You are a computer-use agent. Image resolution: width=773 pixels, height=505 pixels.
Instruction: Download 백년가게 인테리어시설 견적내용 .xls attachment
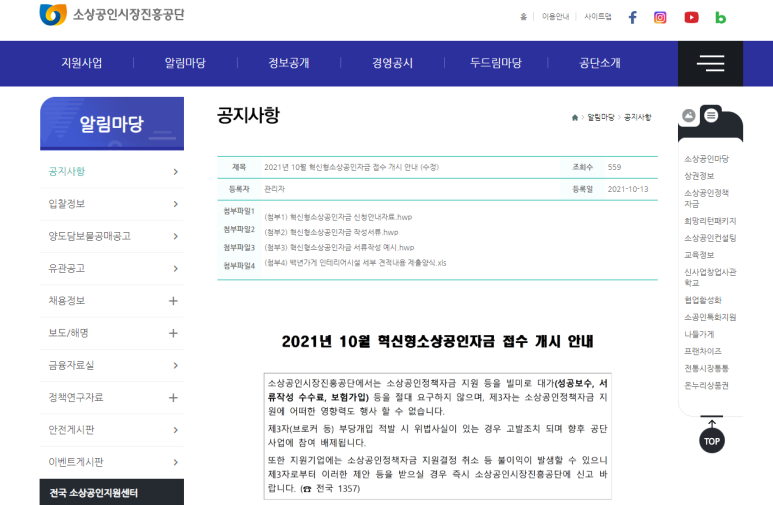point(355,263)
